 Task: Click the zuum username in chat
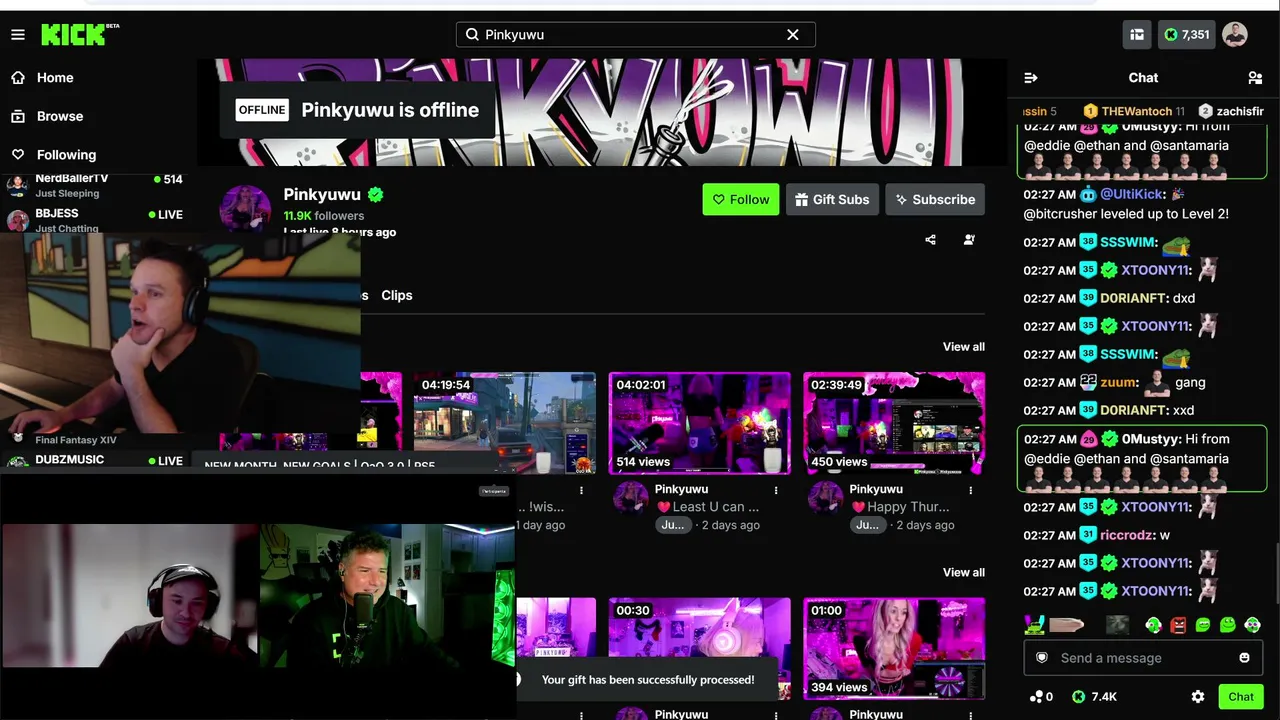tap(1120, 382)
